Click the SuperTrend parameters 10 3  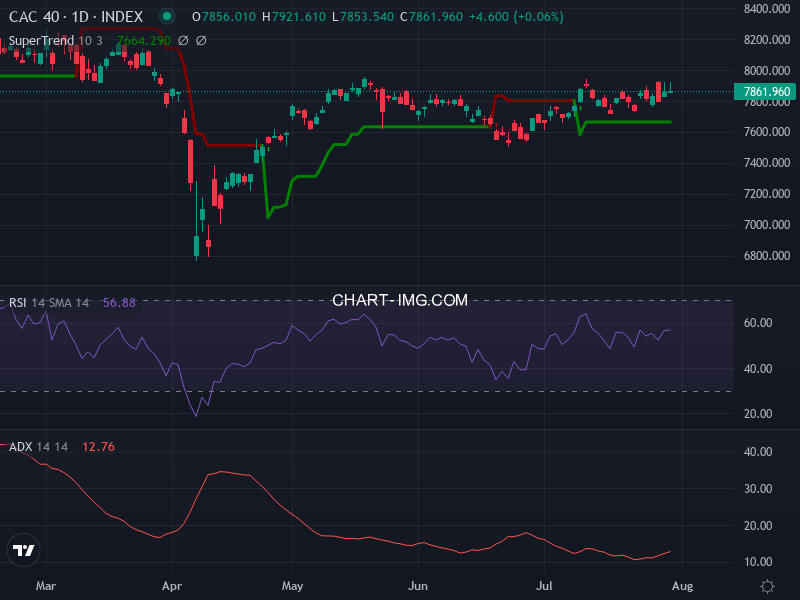(x=90, y=40)
